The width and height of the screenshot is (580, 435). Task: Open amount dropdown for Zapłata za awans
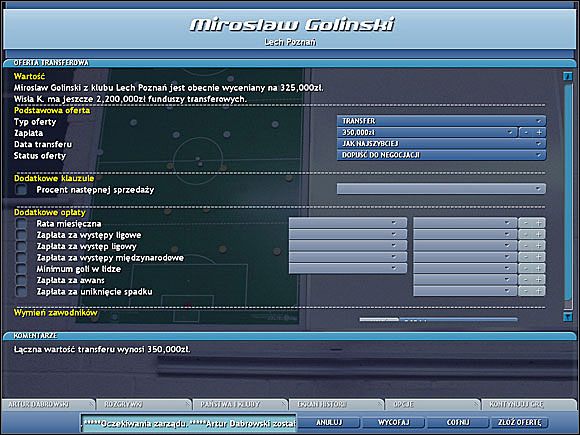pos(465,280)
